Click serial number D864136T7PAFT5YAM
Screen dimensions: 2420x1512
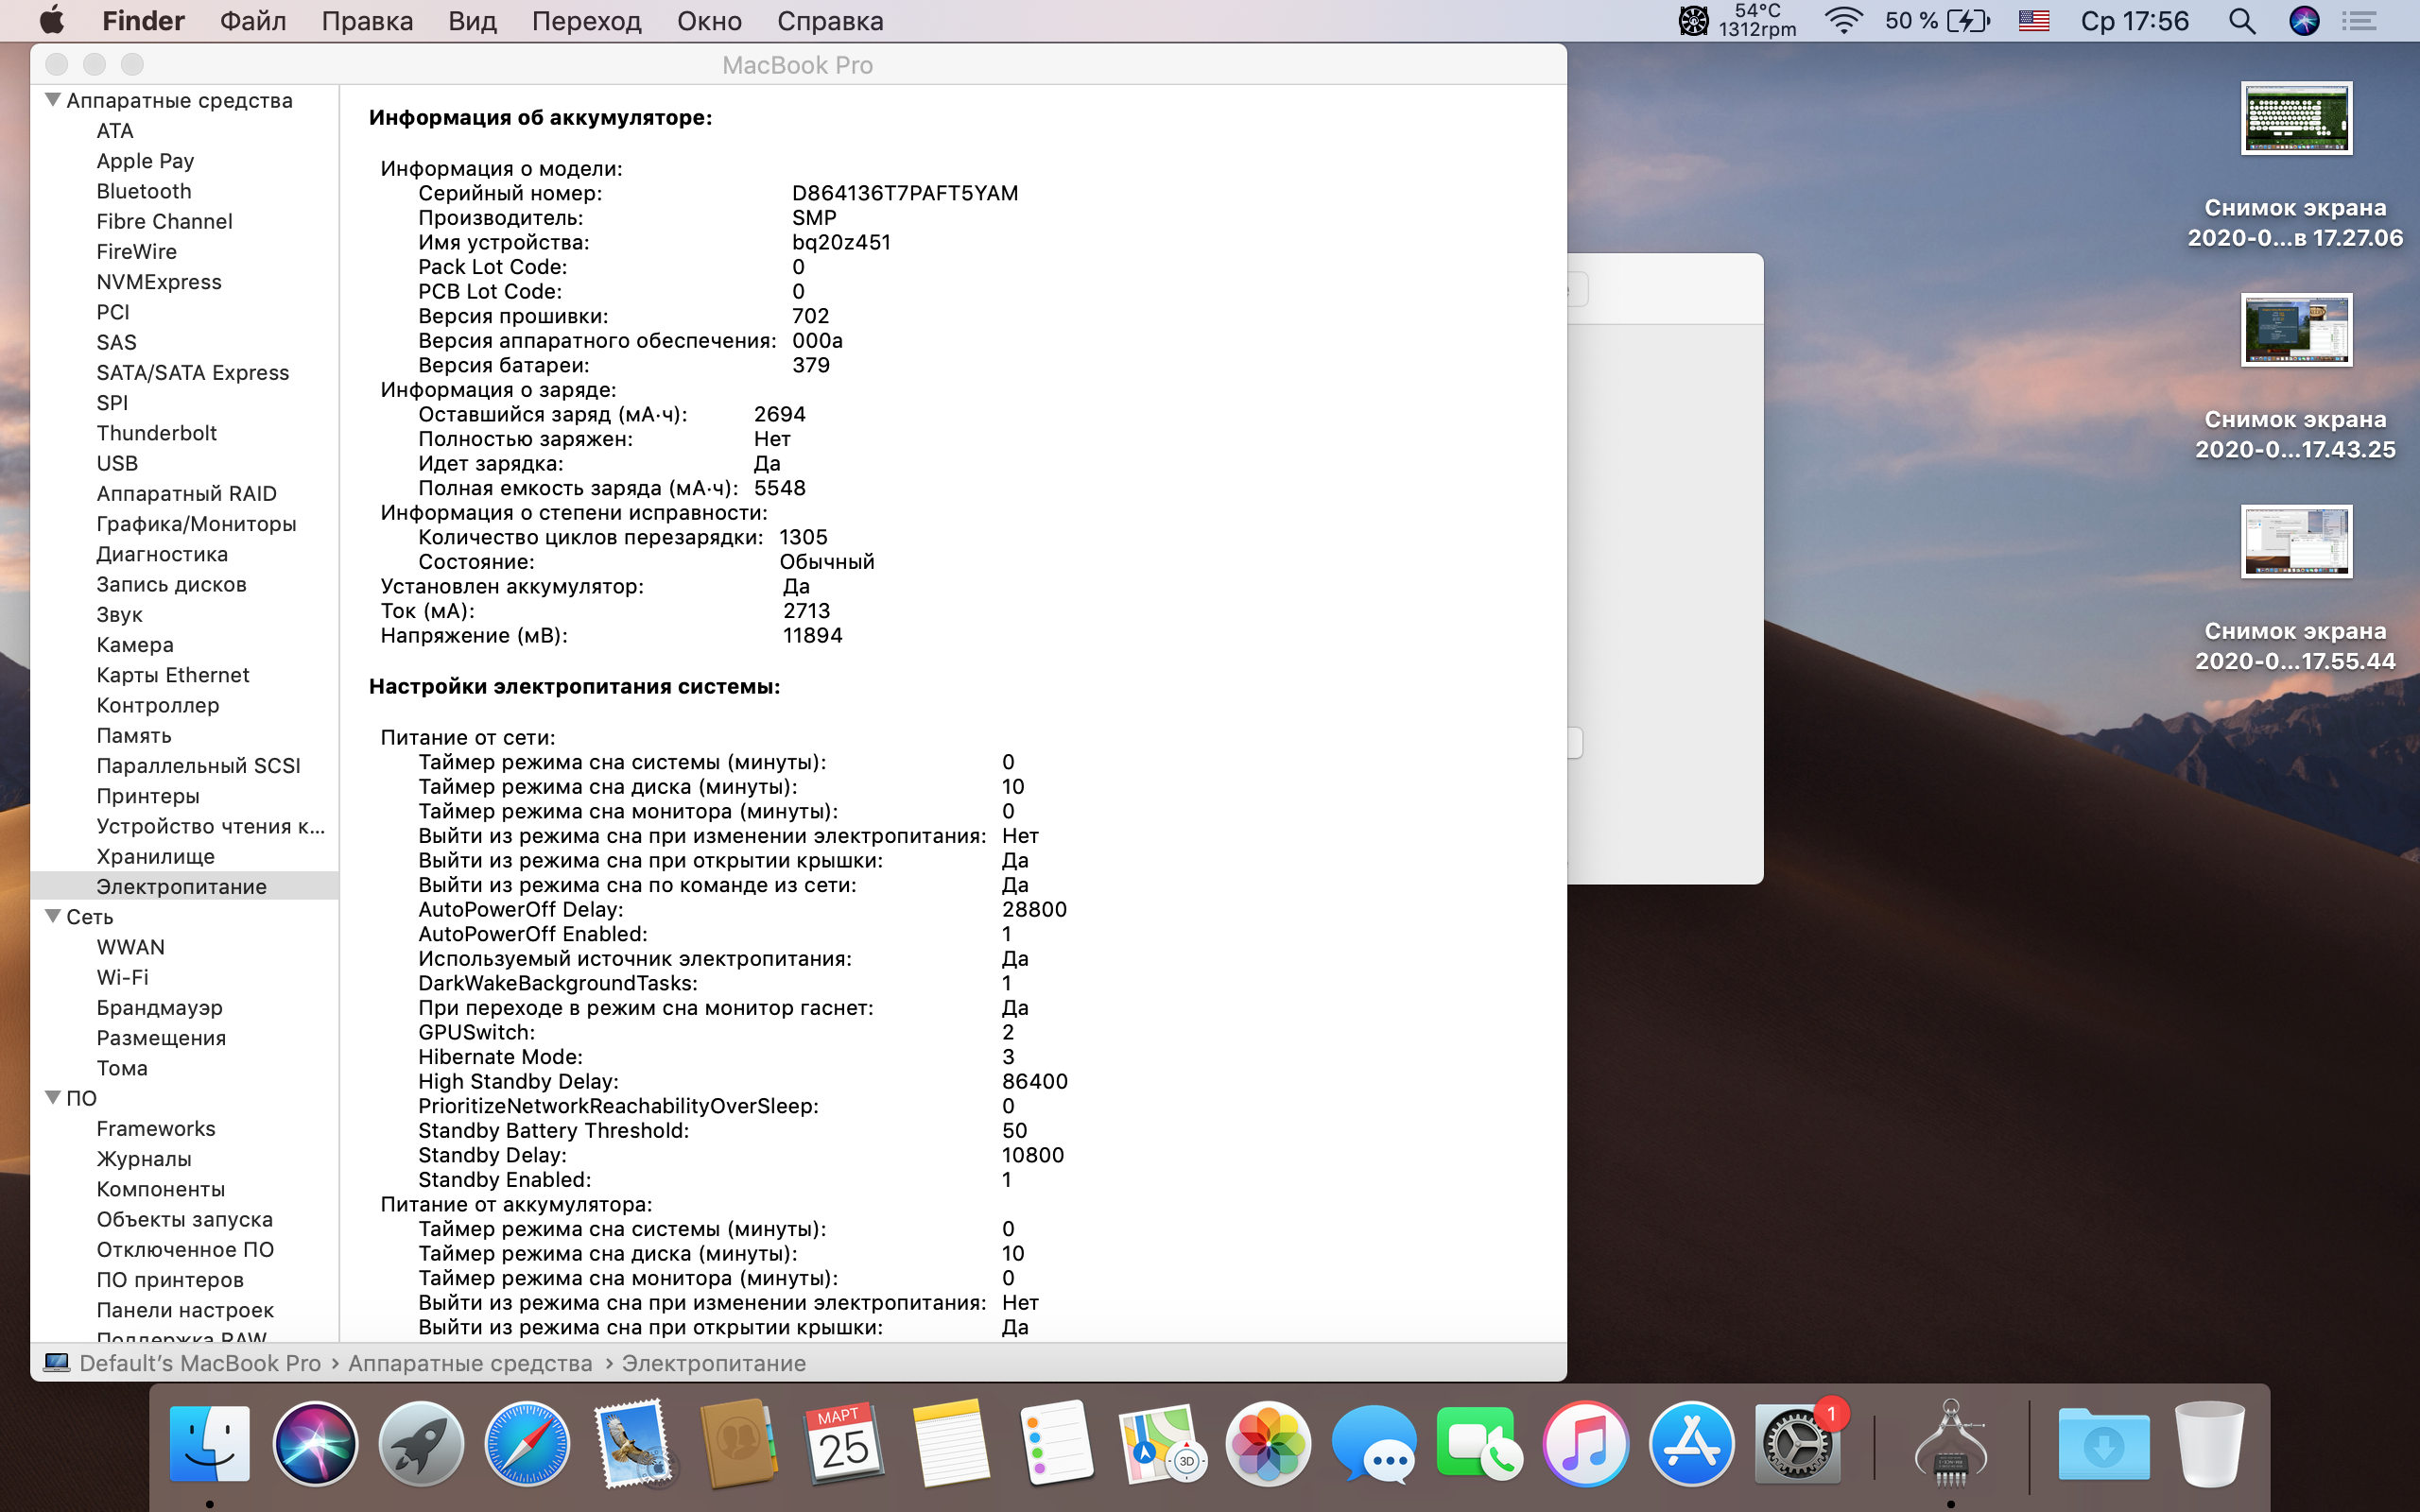[905, 193]
